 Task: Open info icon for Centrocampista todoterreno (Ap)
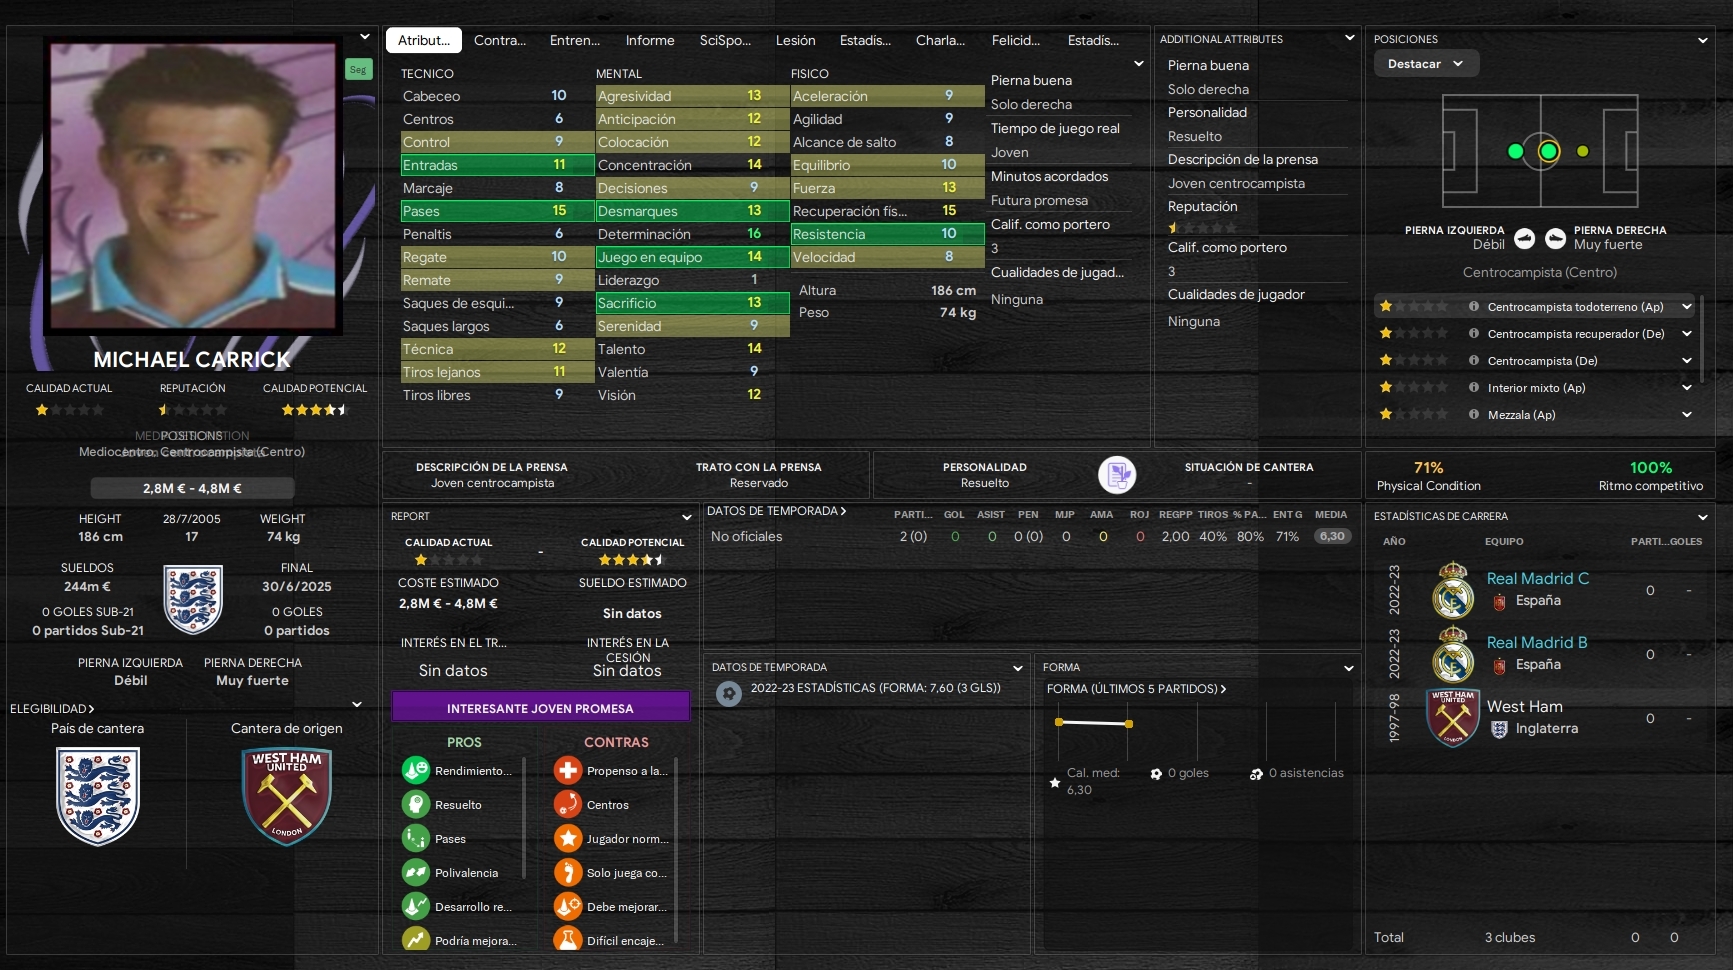tap(1473, 307)
